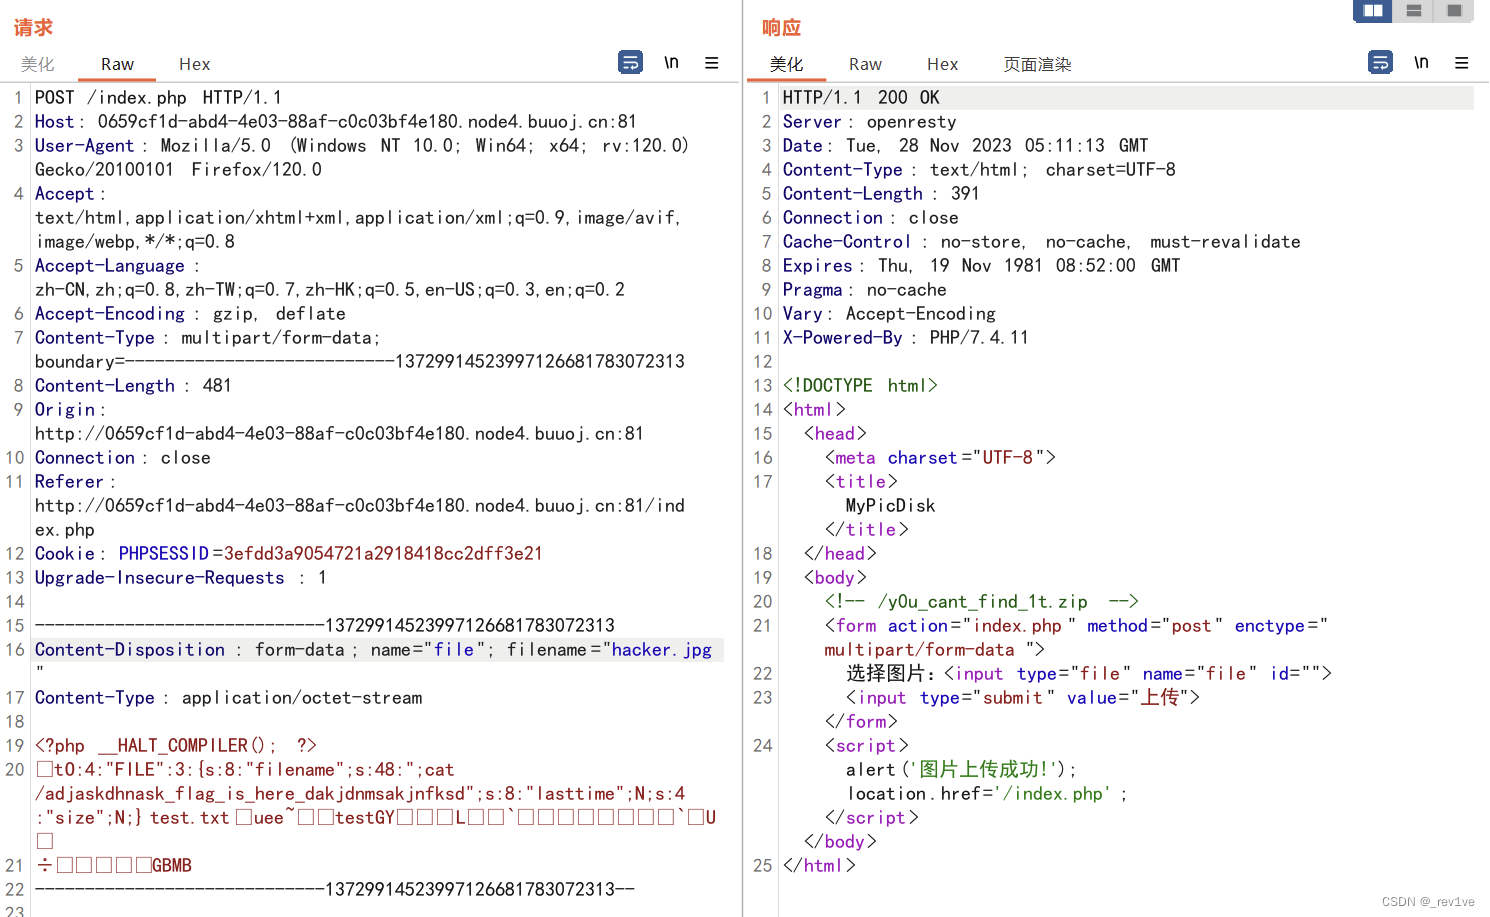Click the User-Agent header name
1490x917 pixels.
click(x=84, y=145)
